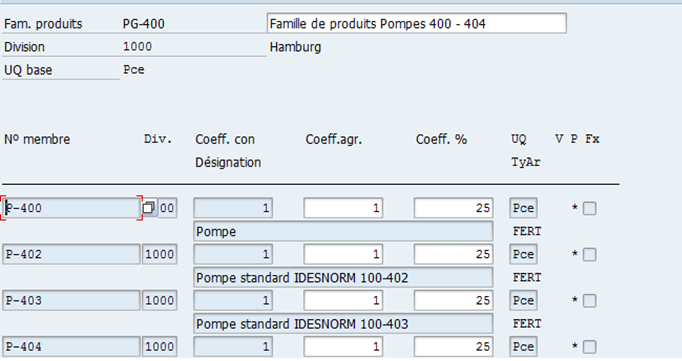Select the P-404 member number field
The width and height of the screenshot is (682, 361).
(71, 347)
